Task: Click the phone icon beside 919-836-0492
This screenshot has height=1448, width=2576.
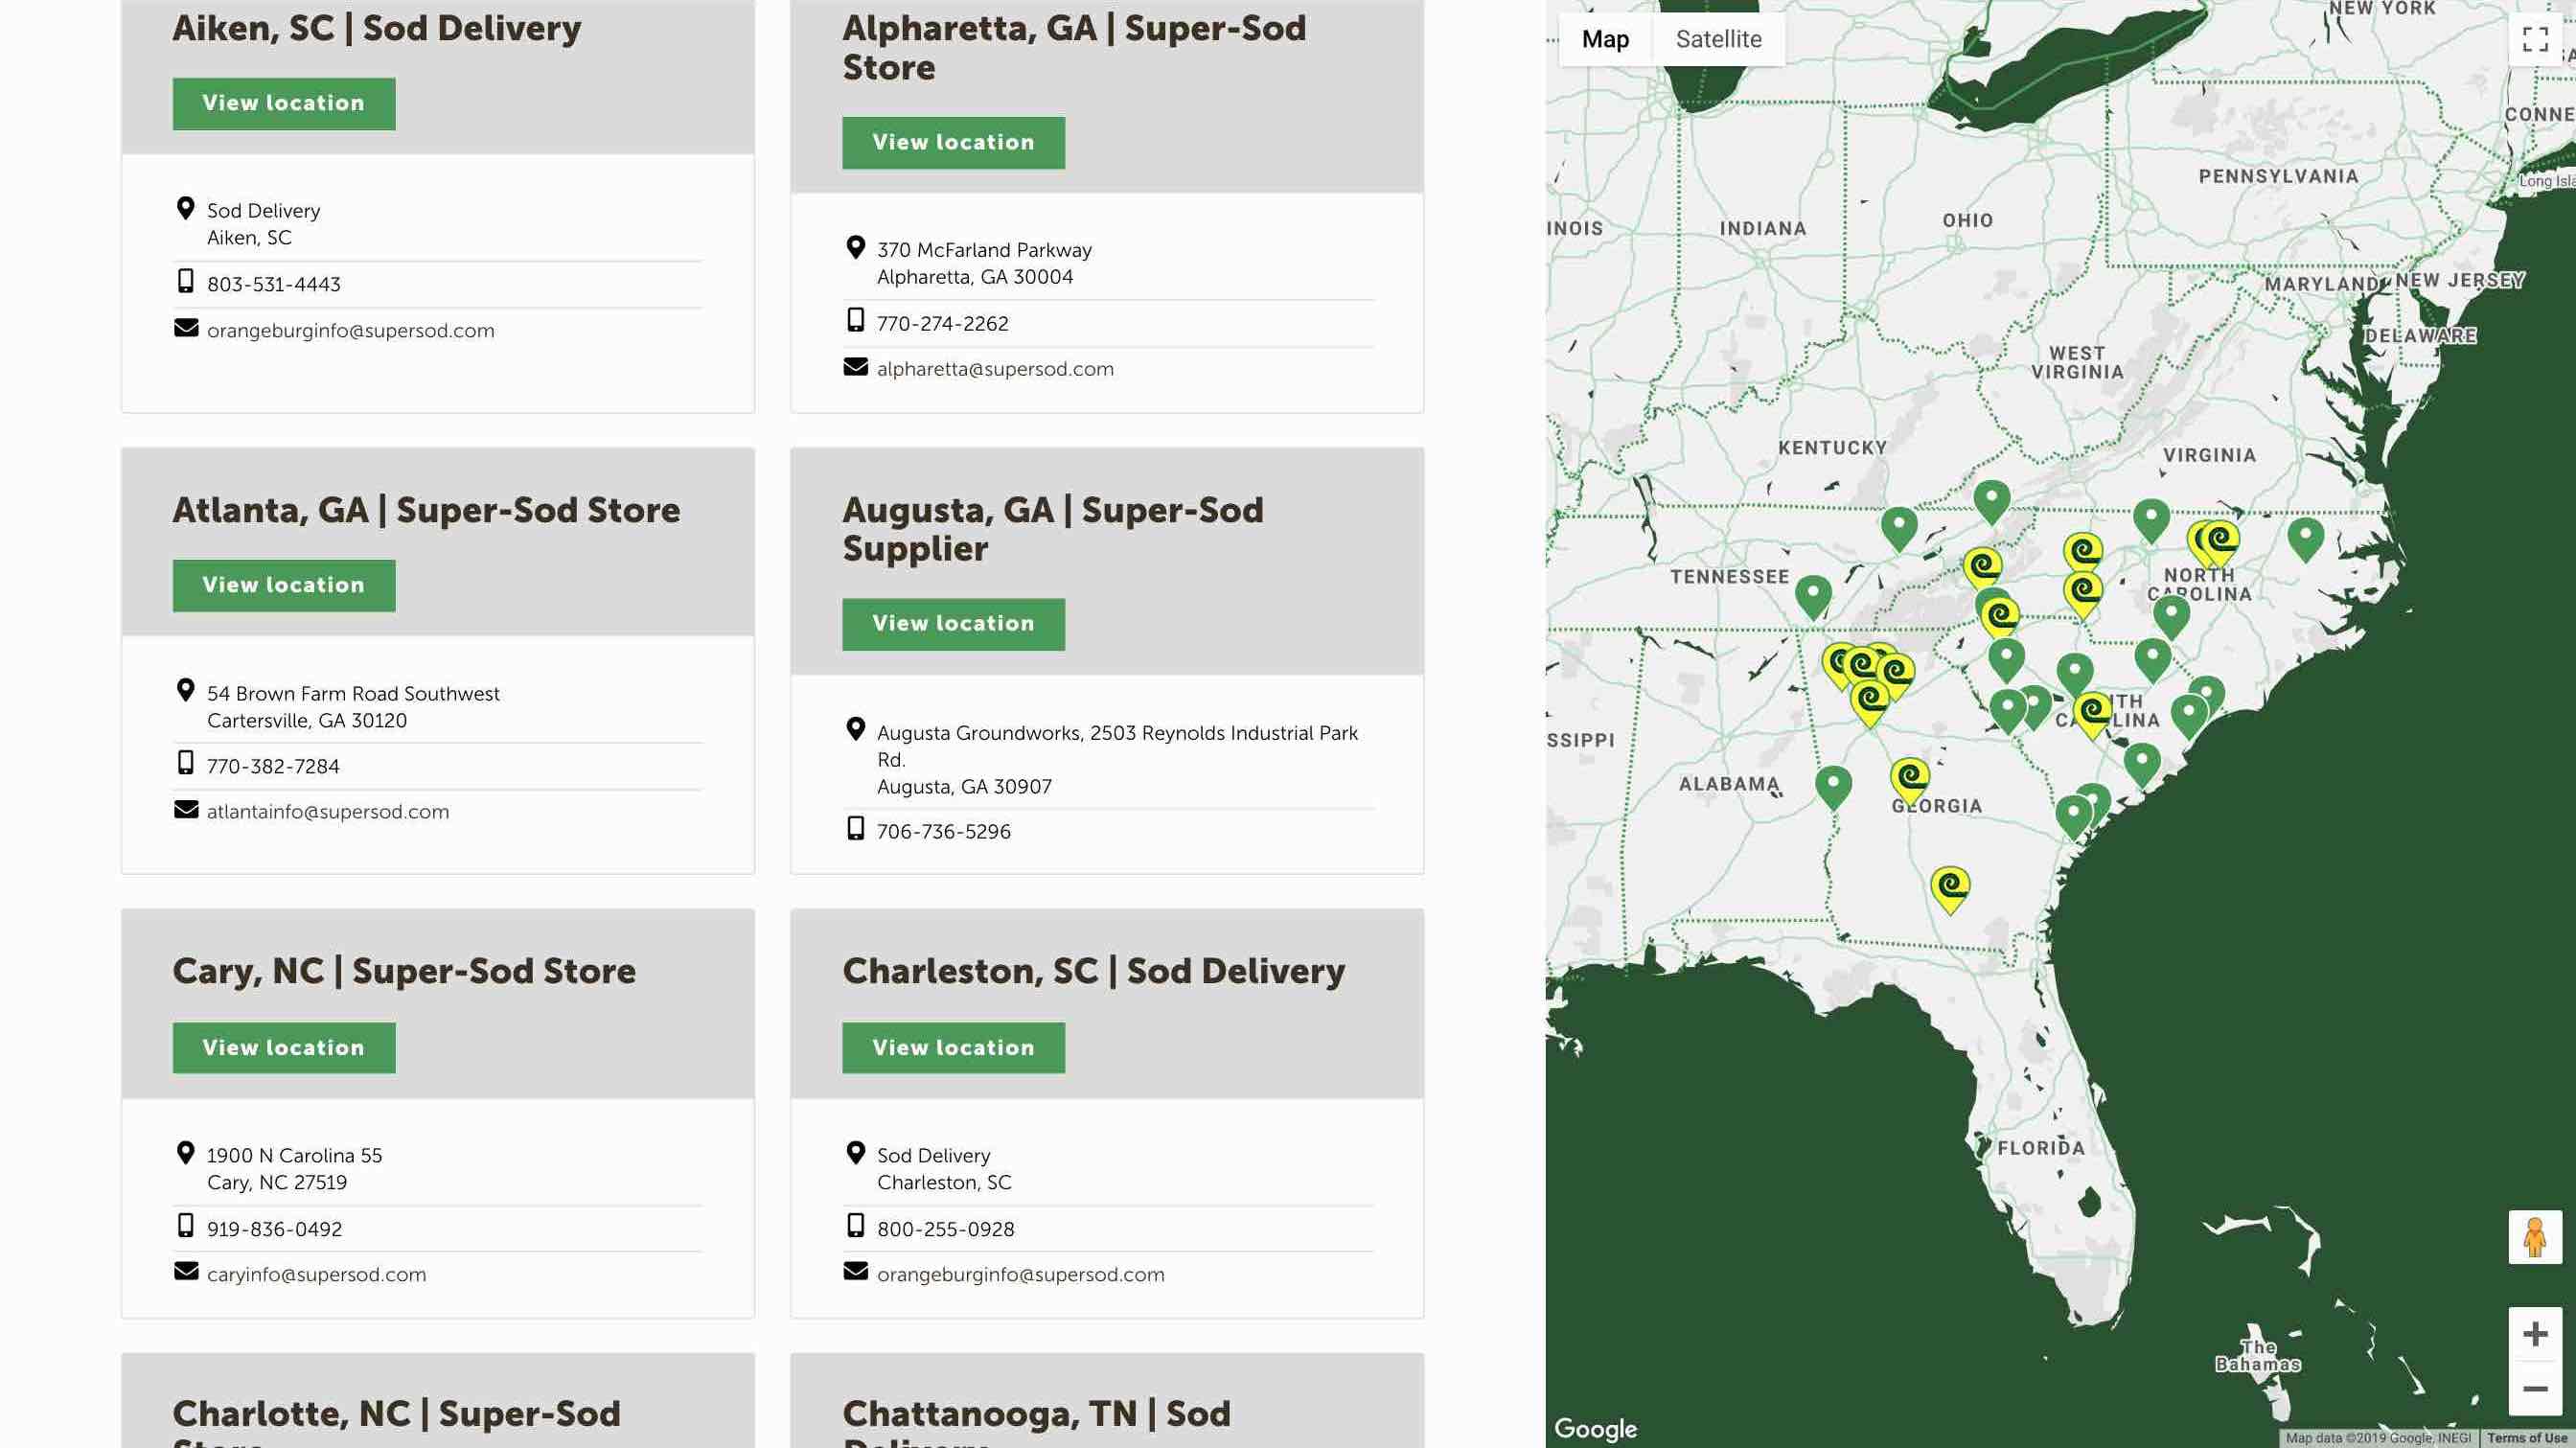Action: coord(185,1225)
